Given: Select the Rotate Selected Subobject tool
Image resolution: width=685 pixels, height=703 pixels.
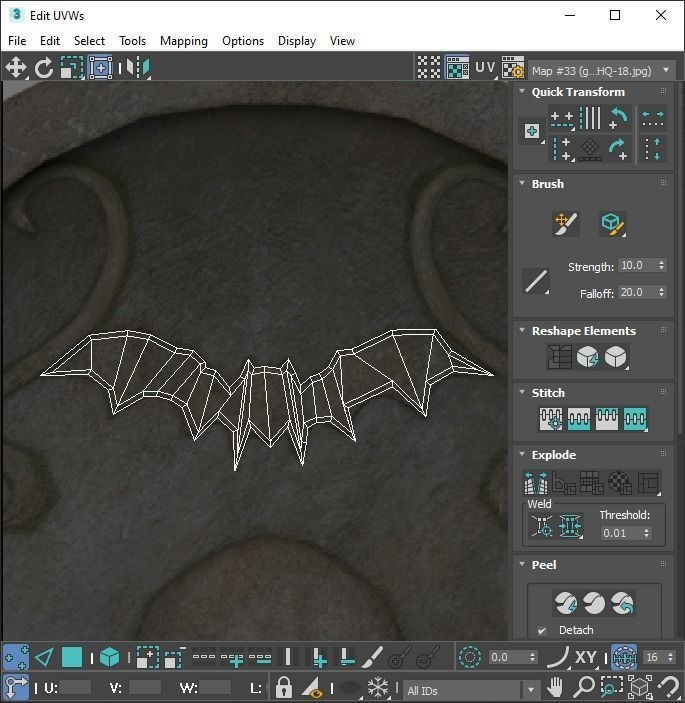Looking at the screenshot, I should coord(44,68).
